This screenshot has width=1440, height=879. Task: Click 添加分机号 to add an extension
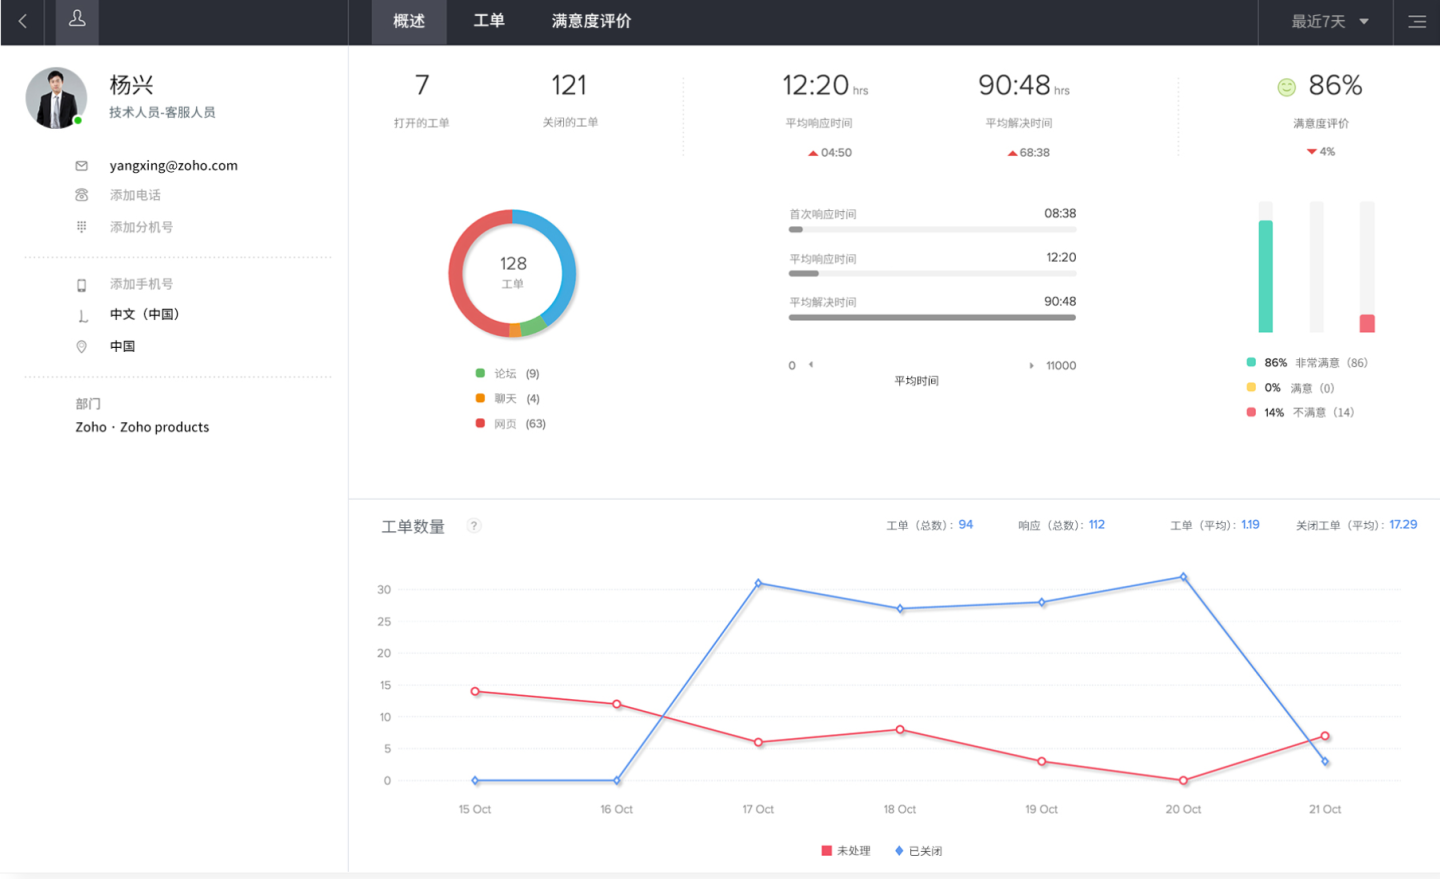click(x=141, y=227)
